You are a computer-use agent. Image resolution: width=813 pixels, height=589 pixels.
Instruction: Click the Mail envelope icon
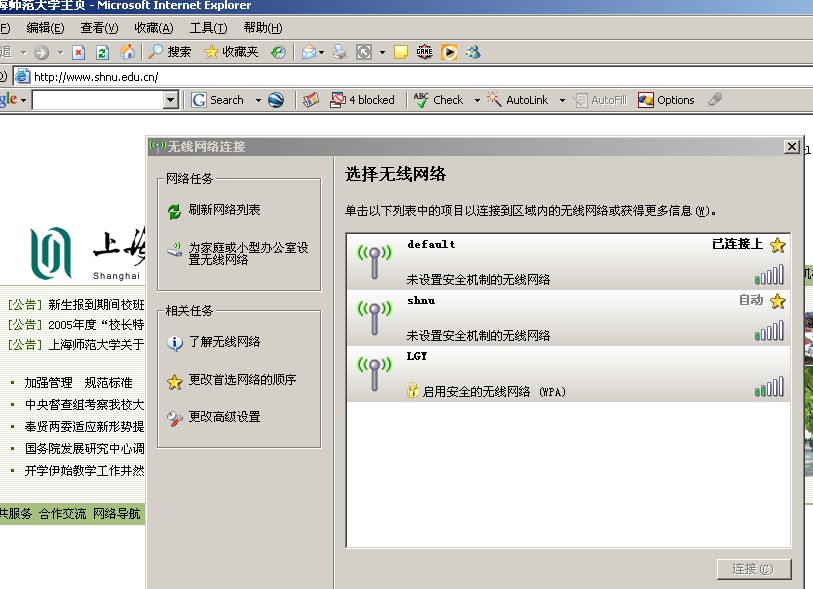click(309, 52)
